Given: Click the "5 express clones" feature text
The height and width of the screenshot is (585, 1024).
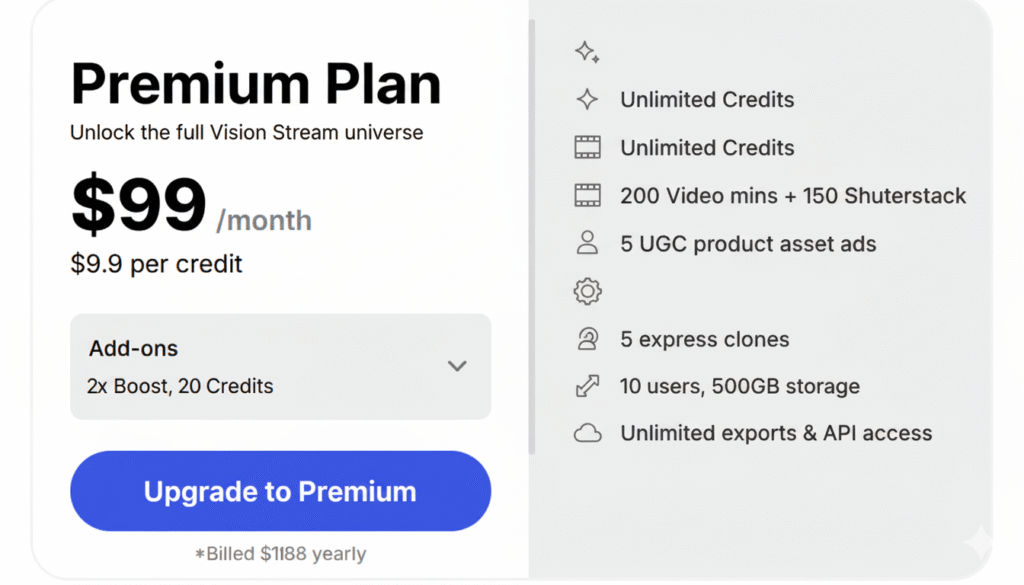Looking at the screenshot, I should pyautogui.click(x=704, y=339).
